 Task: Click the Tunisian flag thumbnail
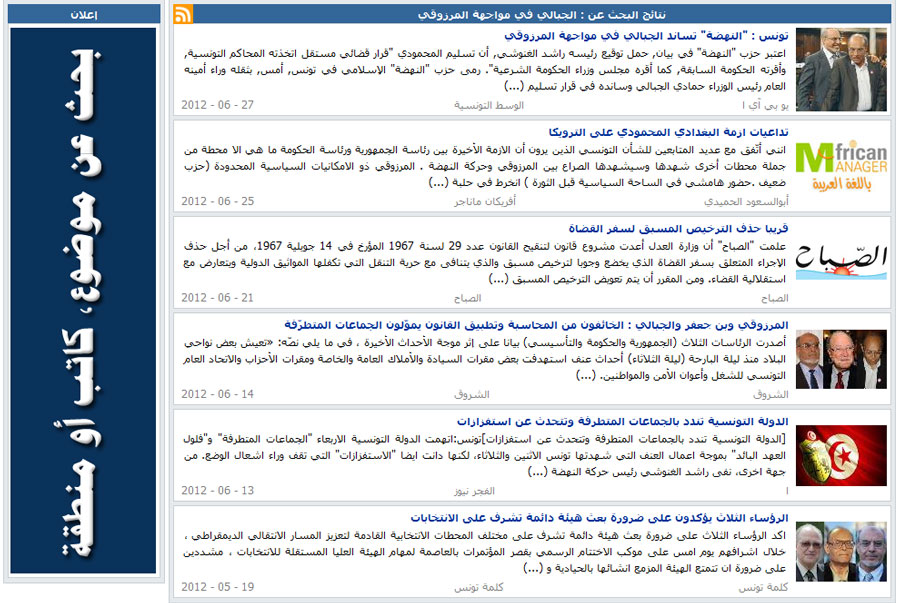[x=841, y=456]
